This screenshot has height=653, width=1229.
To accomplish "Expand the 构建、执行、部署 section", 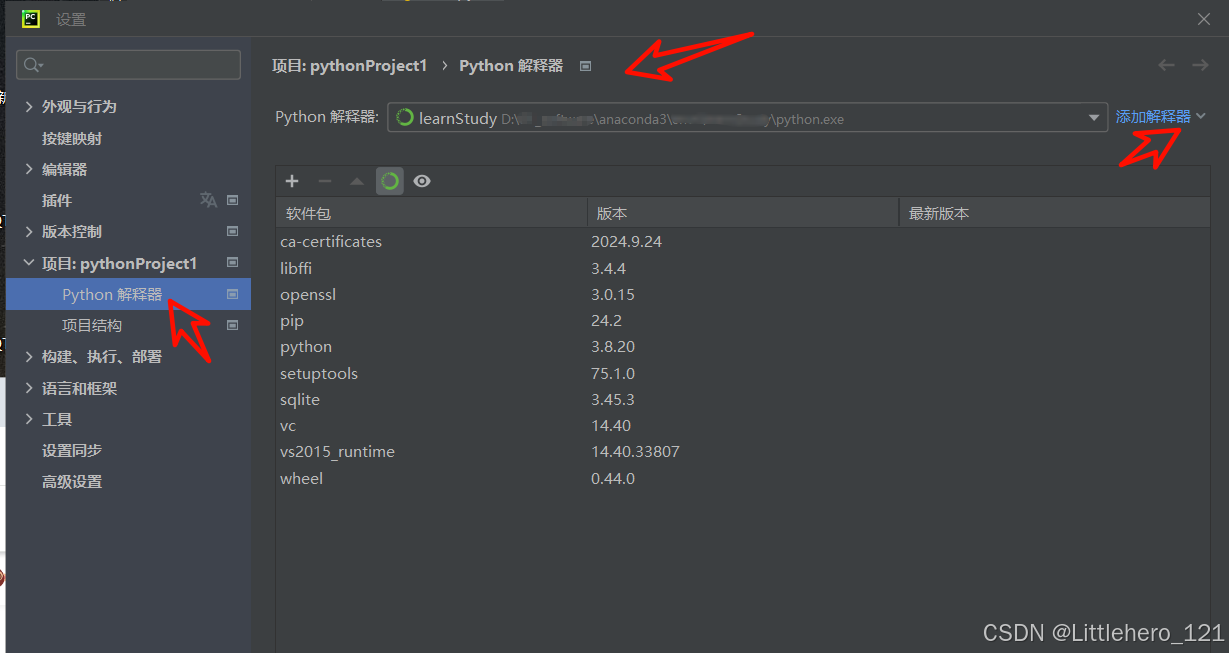I will pyautogui.click(x=29, y=356).
